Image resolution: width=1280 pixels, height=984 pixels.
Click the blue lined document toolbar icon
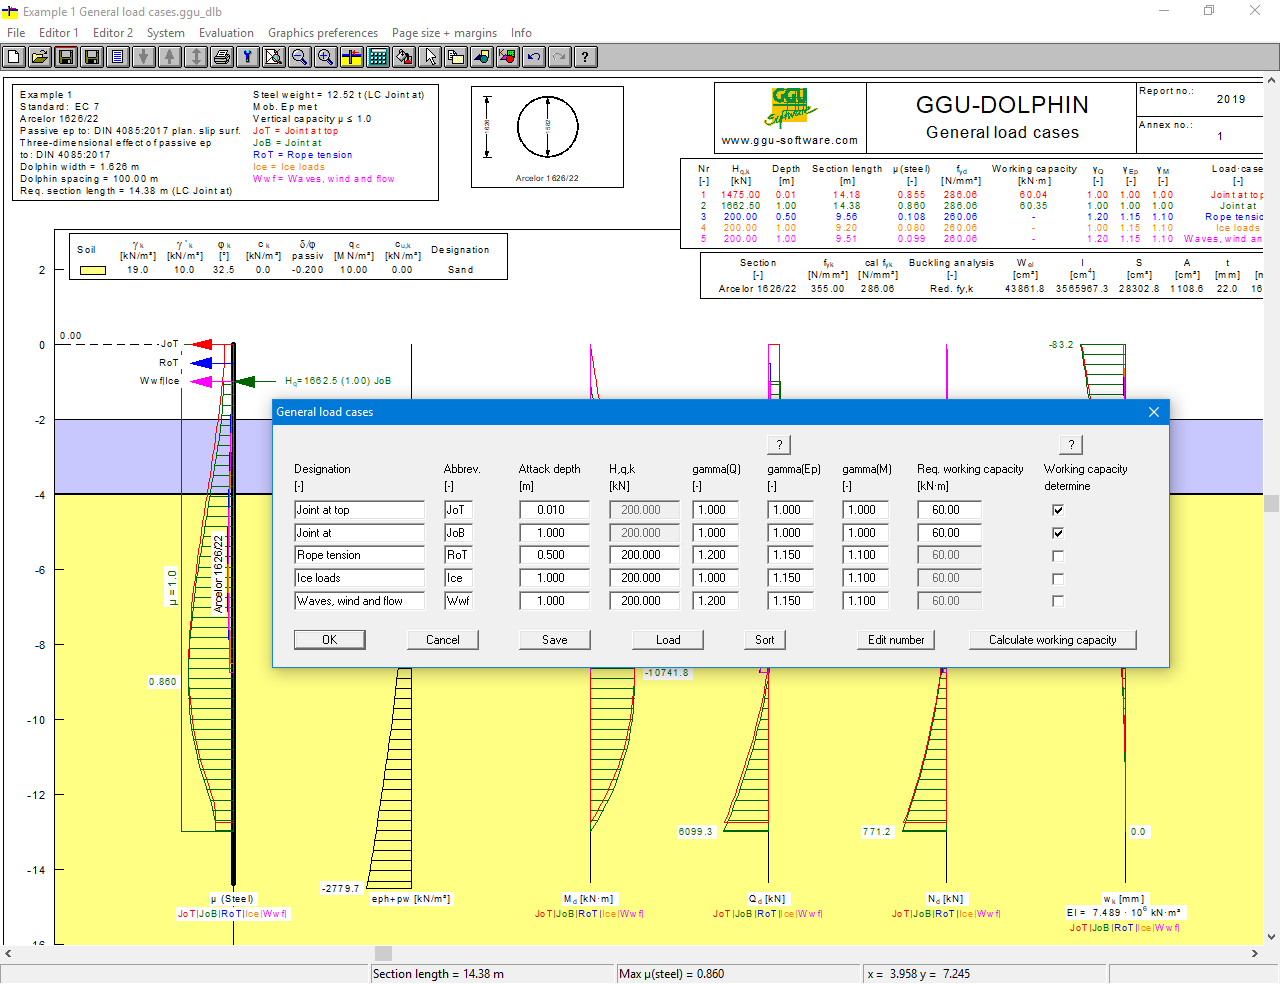coord(118,57)
